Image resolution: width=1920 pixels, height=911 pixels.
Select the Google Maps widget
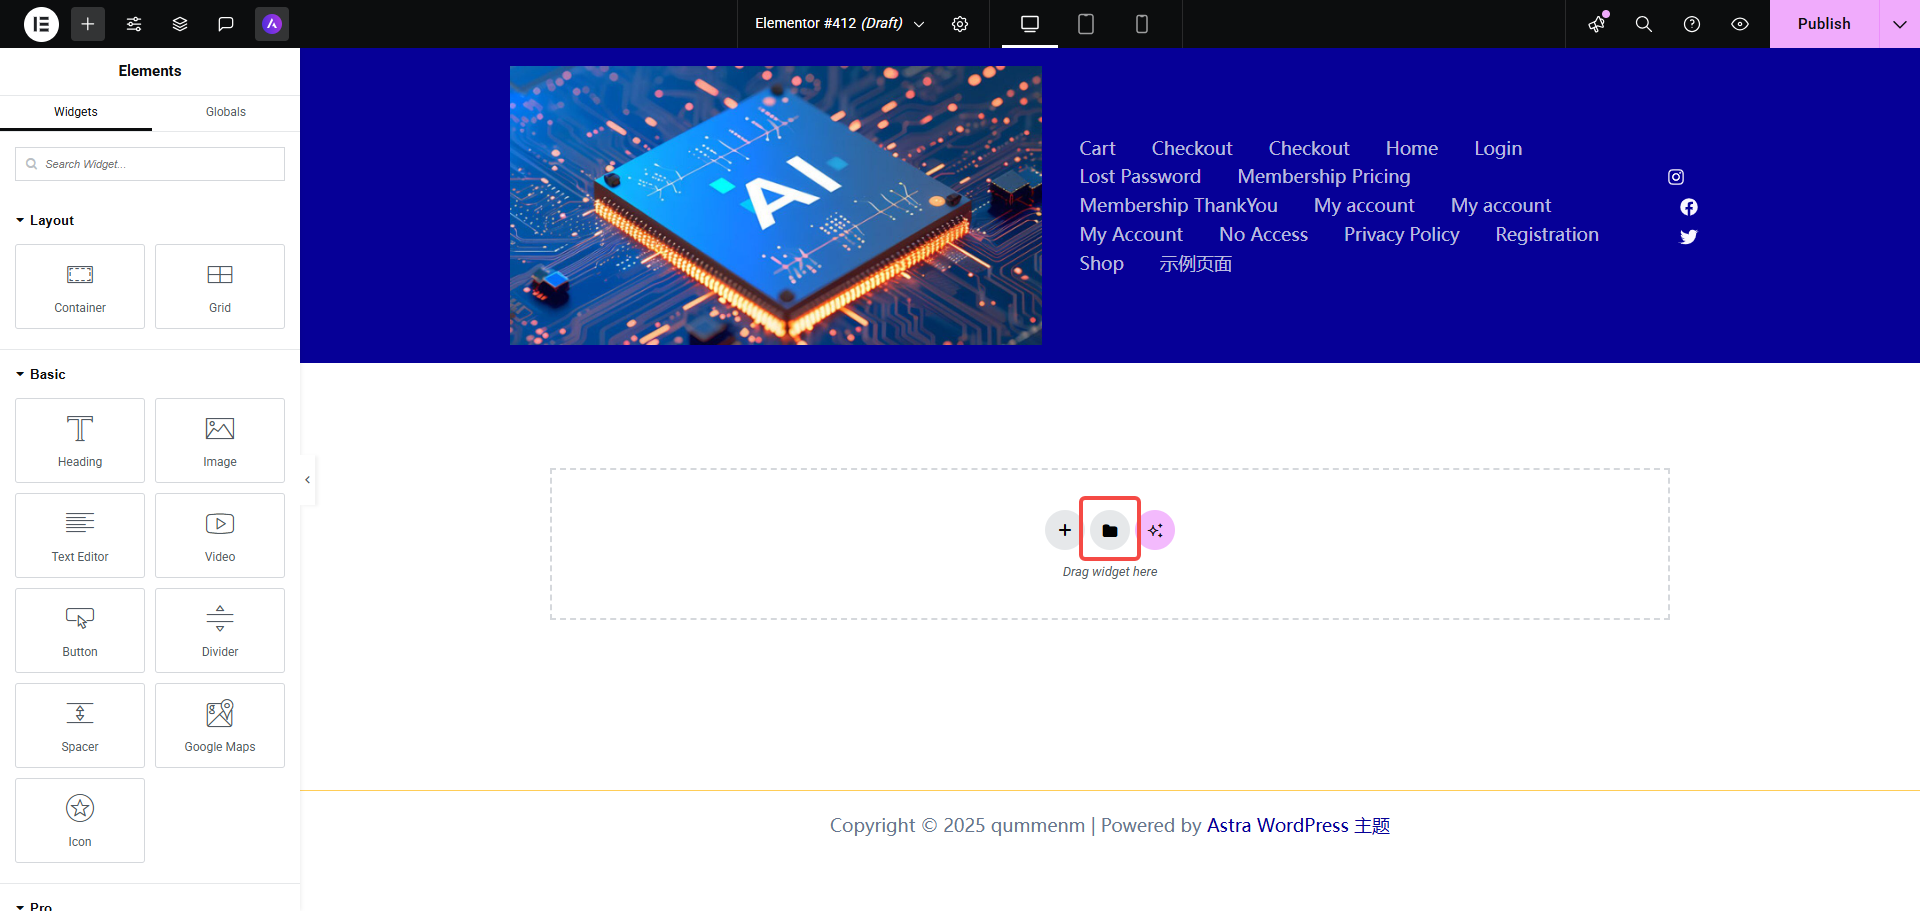point(220,725)
